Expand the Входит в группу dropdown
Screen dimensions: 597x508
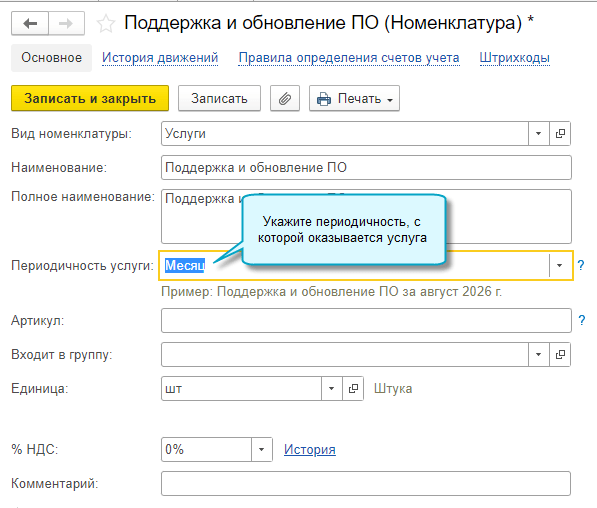point(539,355)
